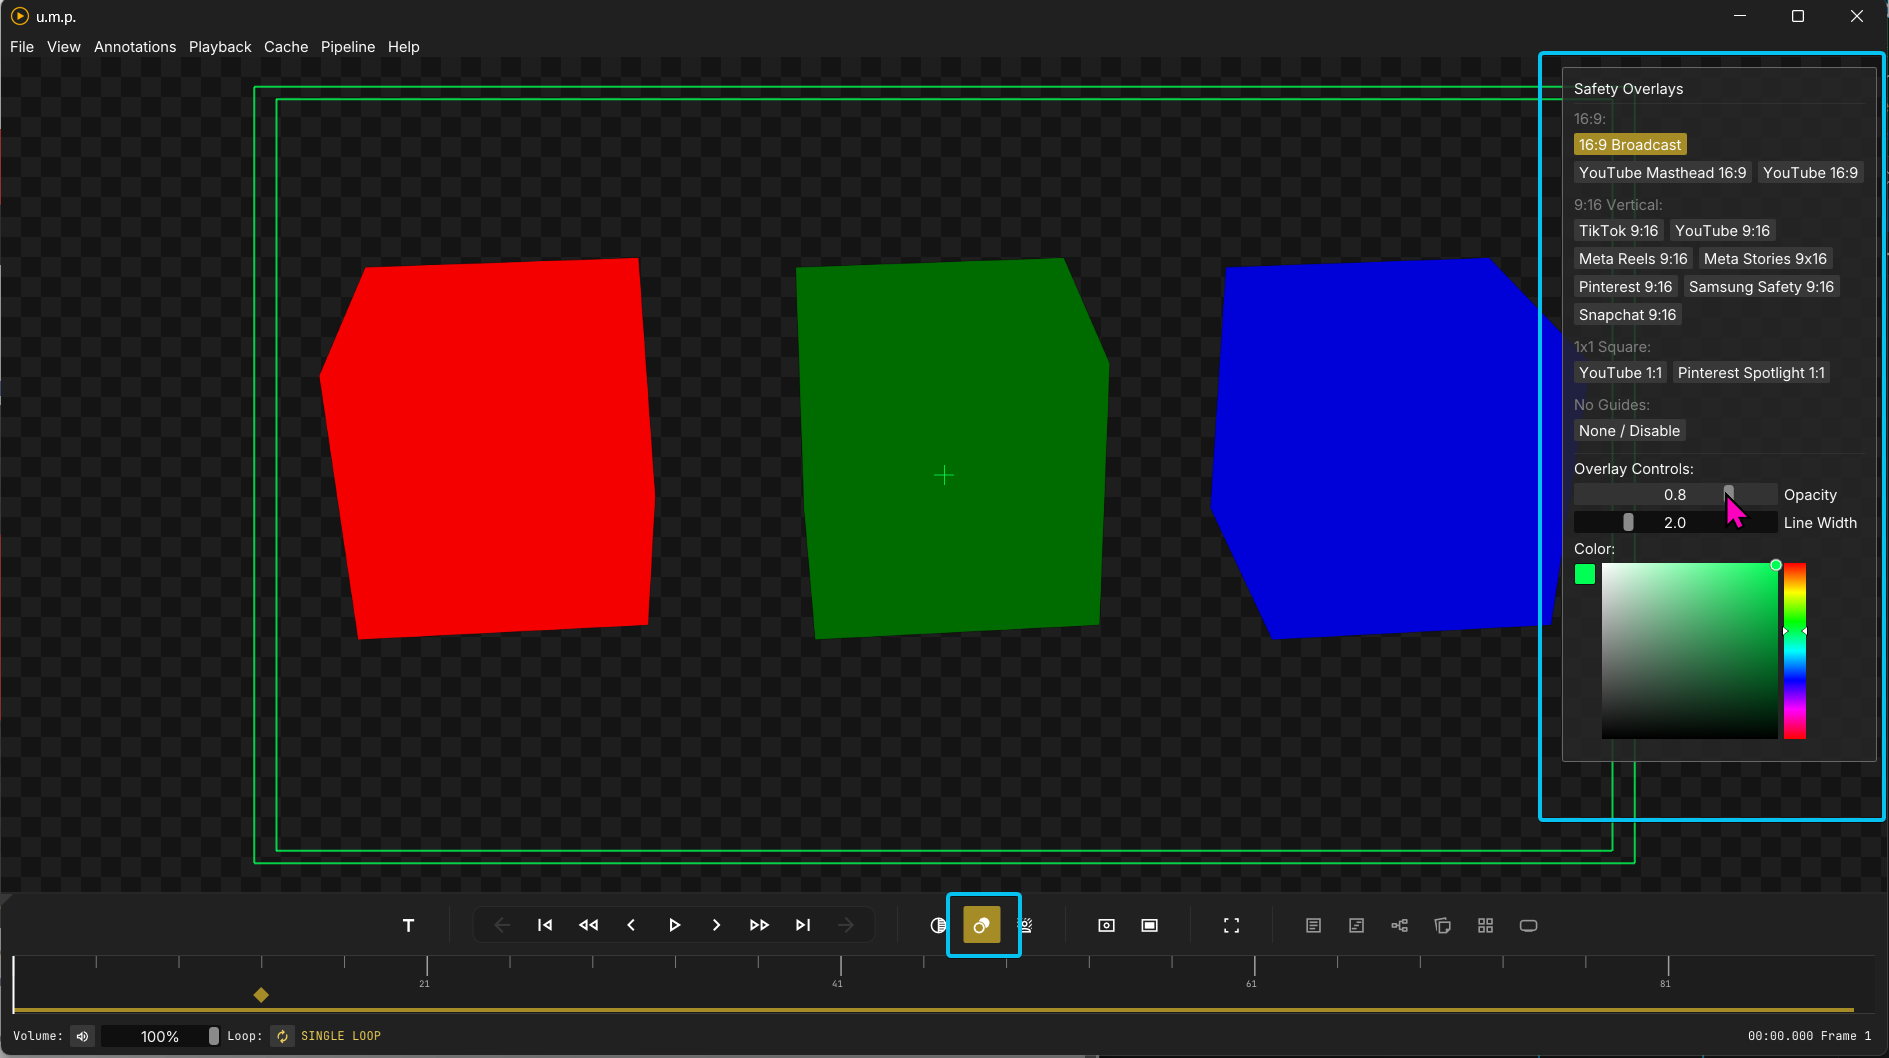Toggle the loop mode button
Image resolution: width=1889 pixels, height=1058 pixels.
[x=283, y=1036]
